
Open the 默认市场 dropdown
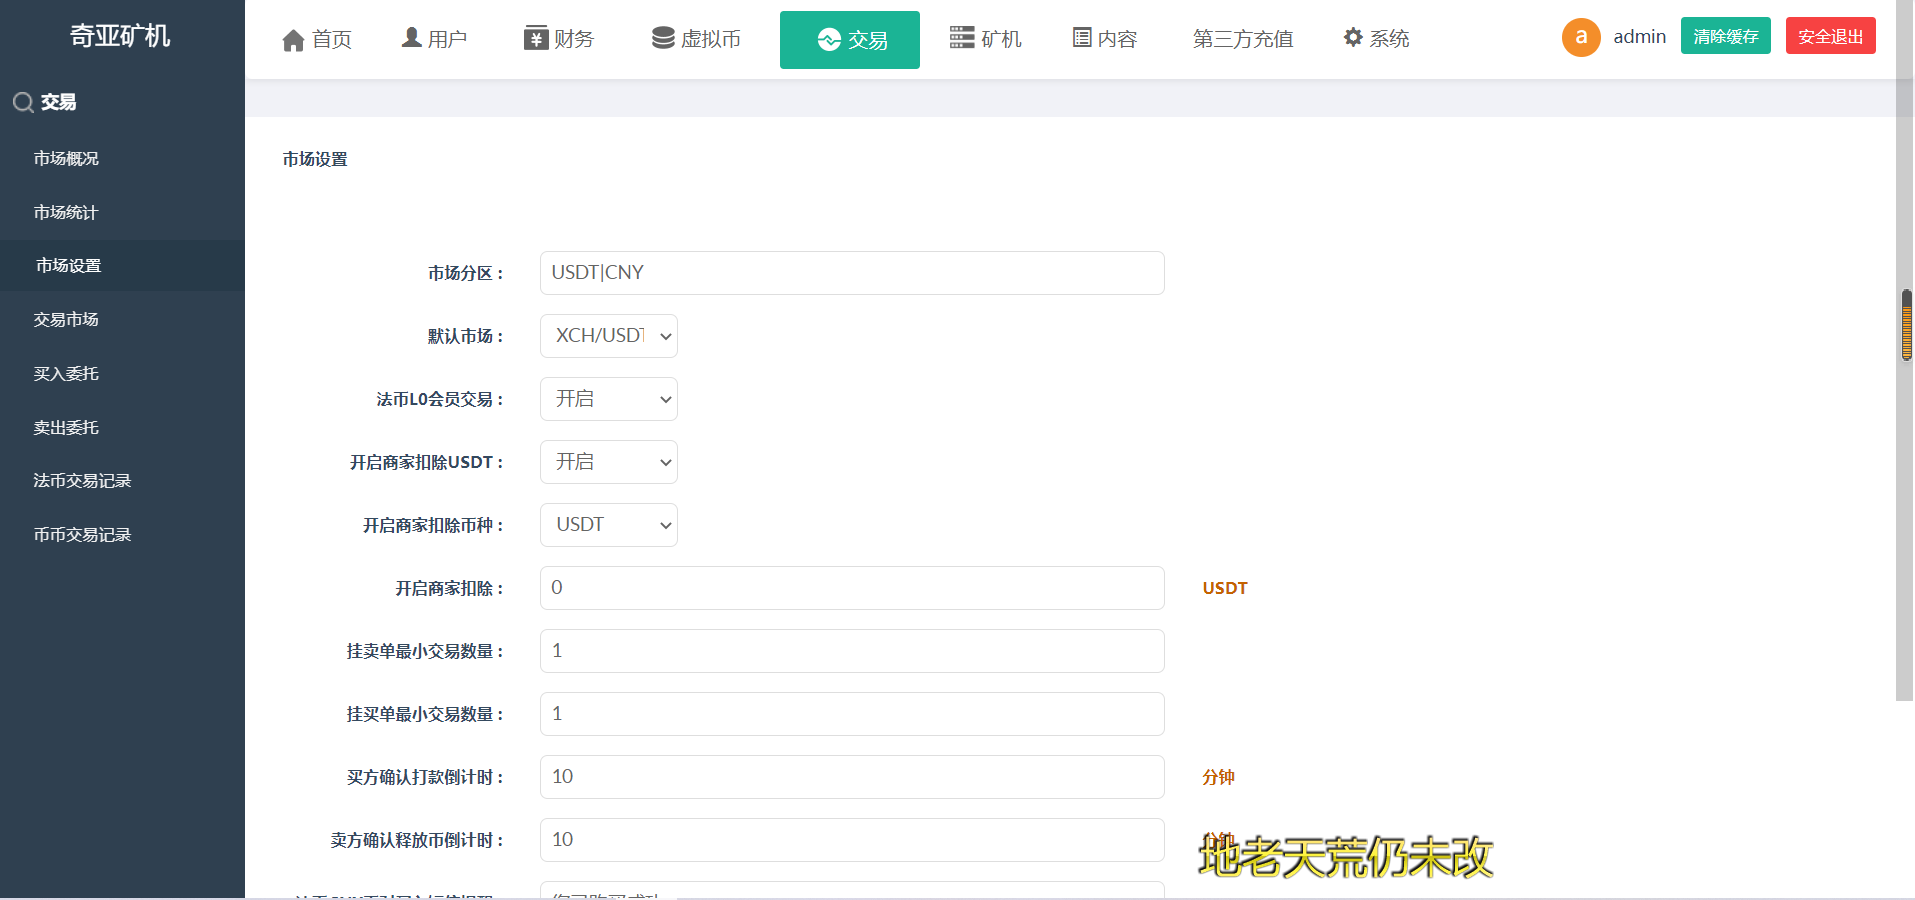tap(608, 336)
